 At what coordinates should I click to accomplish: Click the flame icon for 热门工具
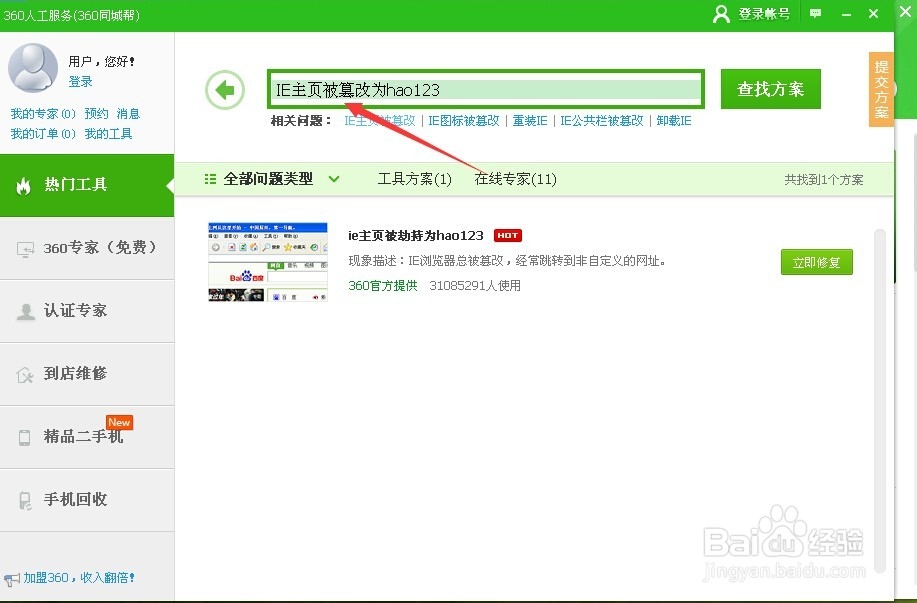pos(23,185)
